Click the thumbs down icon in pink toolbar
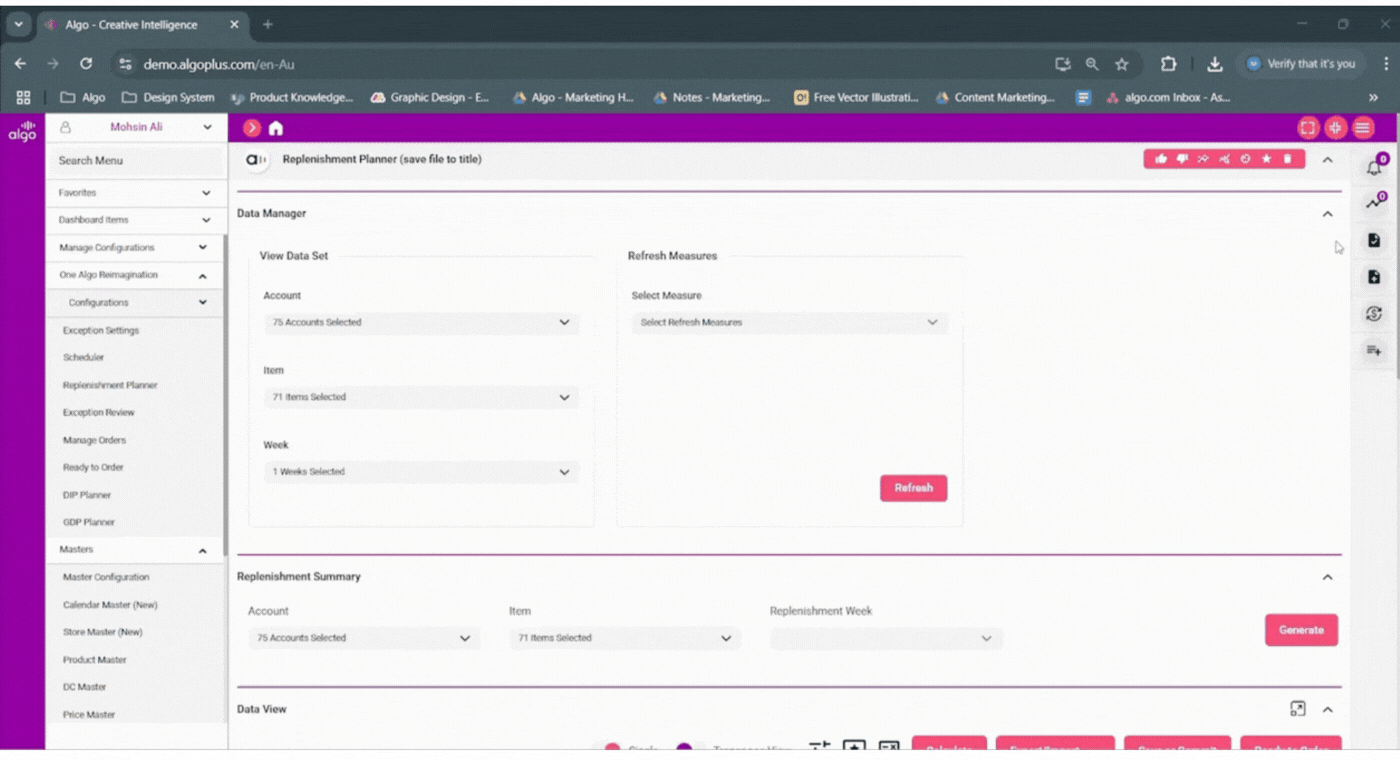The height and width of the screenshot is (760, 1400). point(1182,159)
